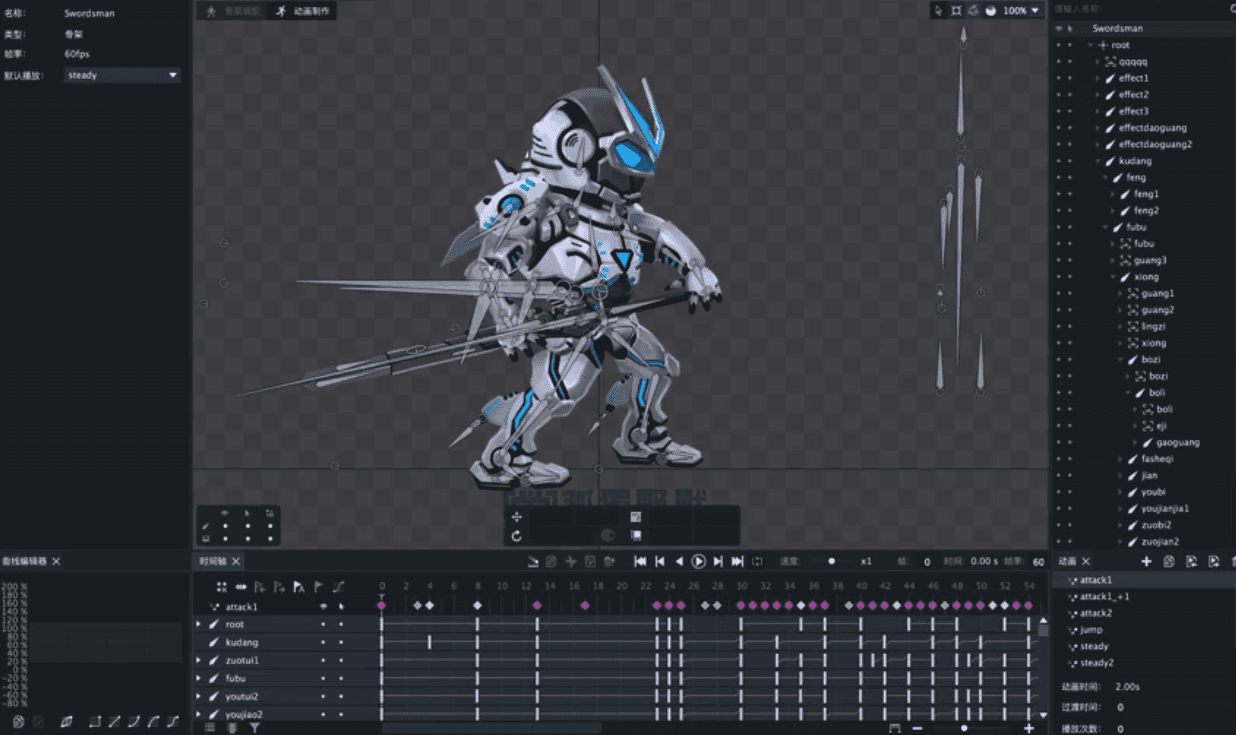This screenshot has height=735, width=1236.
Task: Click the current frame number field
Action: point(926,562)
